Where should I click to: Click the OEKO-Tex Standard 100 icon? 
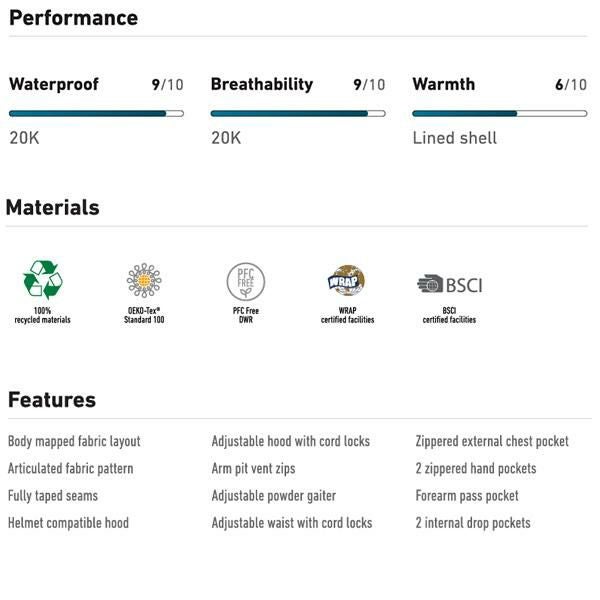[143, 281]
